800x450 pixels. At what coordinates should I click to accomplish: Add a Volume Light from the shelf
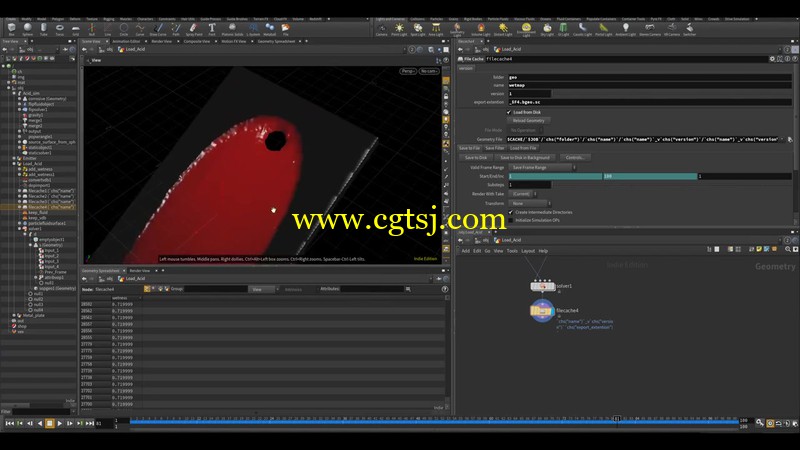coord(480,30)
